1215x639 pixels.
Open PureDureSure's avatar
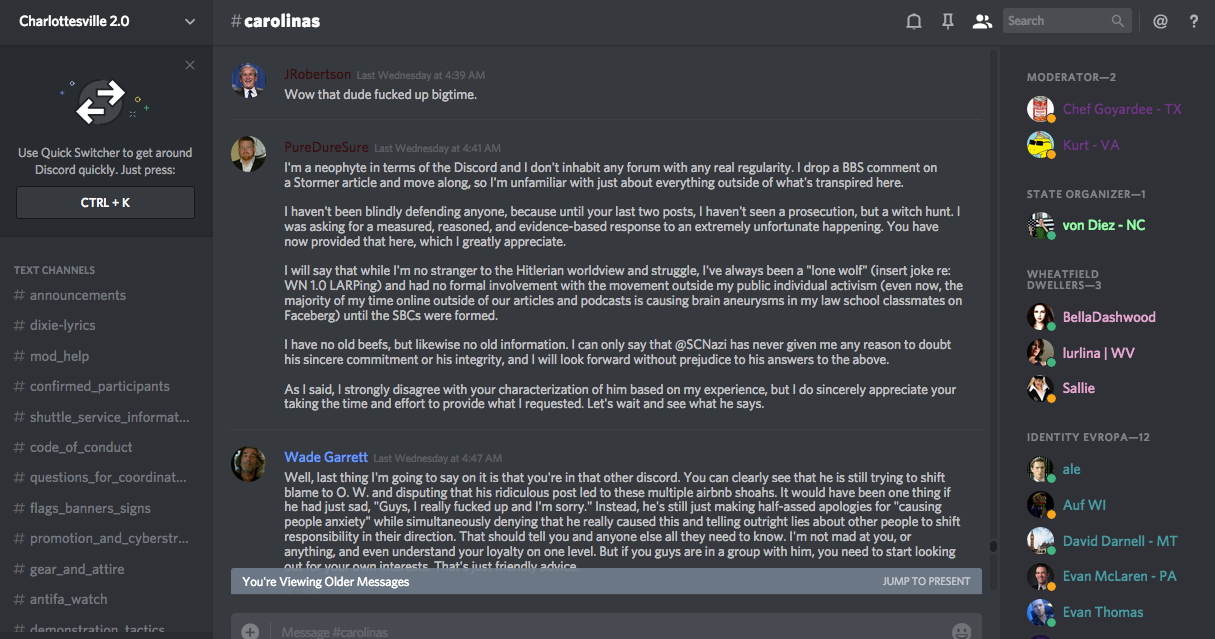click(248, 154)
